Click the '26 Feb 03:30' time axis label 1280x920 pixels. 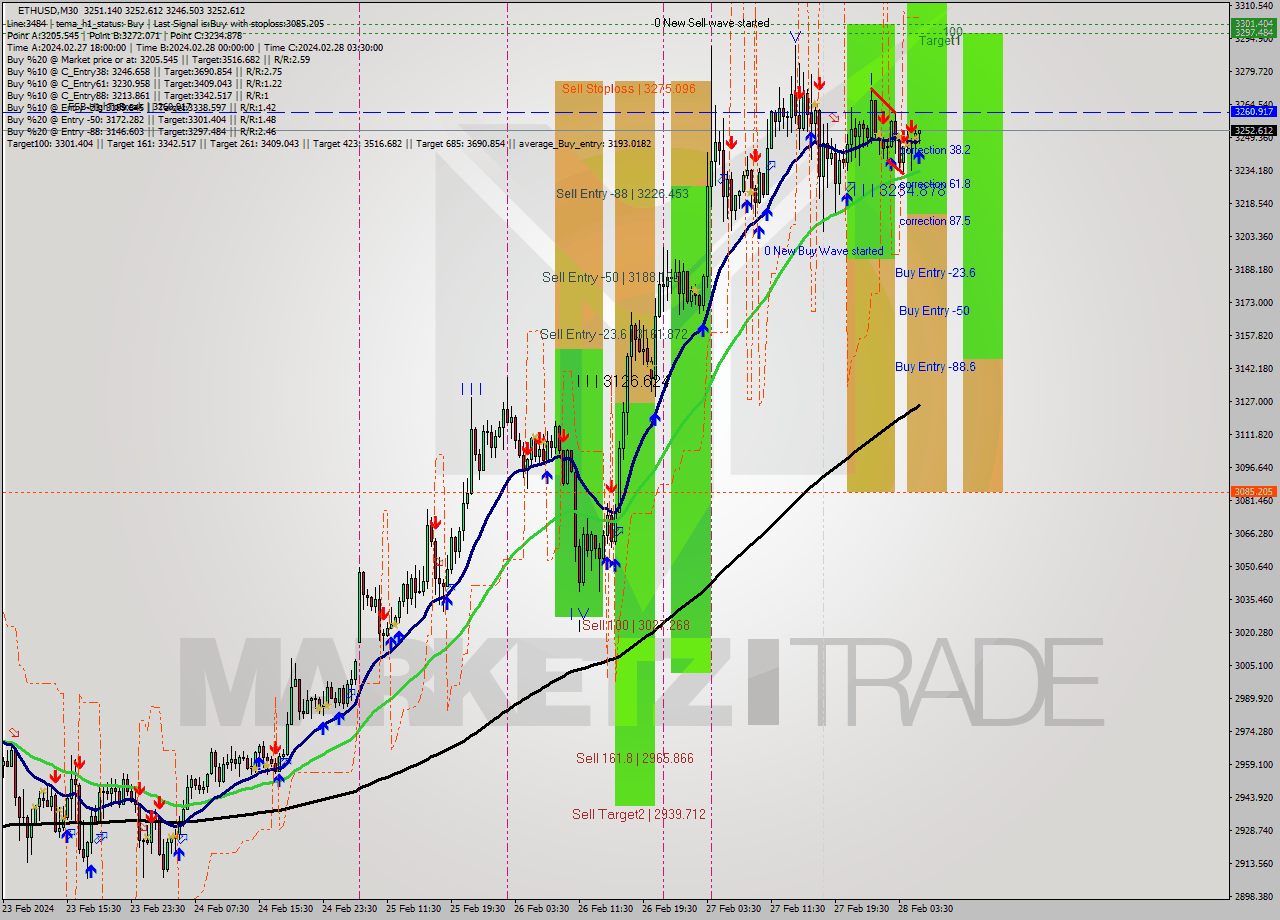tap(541, 909)
